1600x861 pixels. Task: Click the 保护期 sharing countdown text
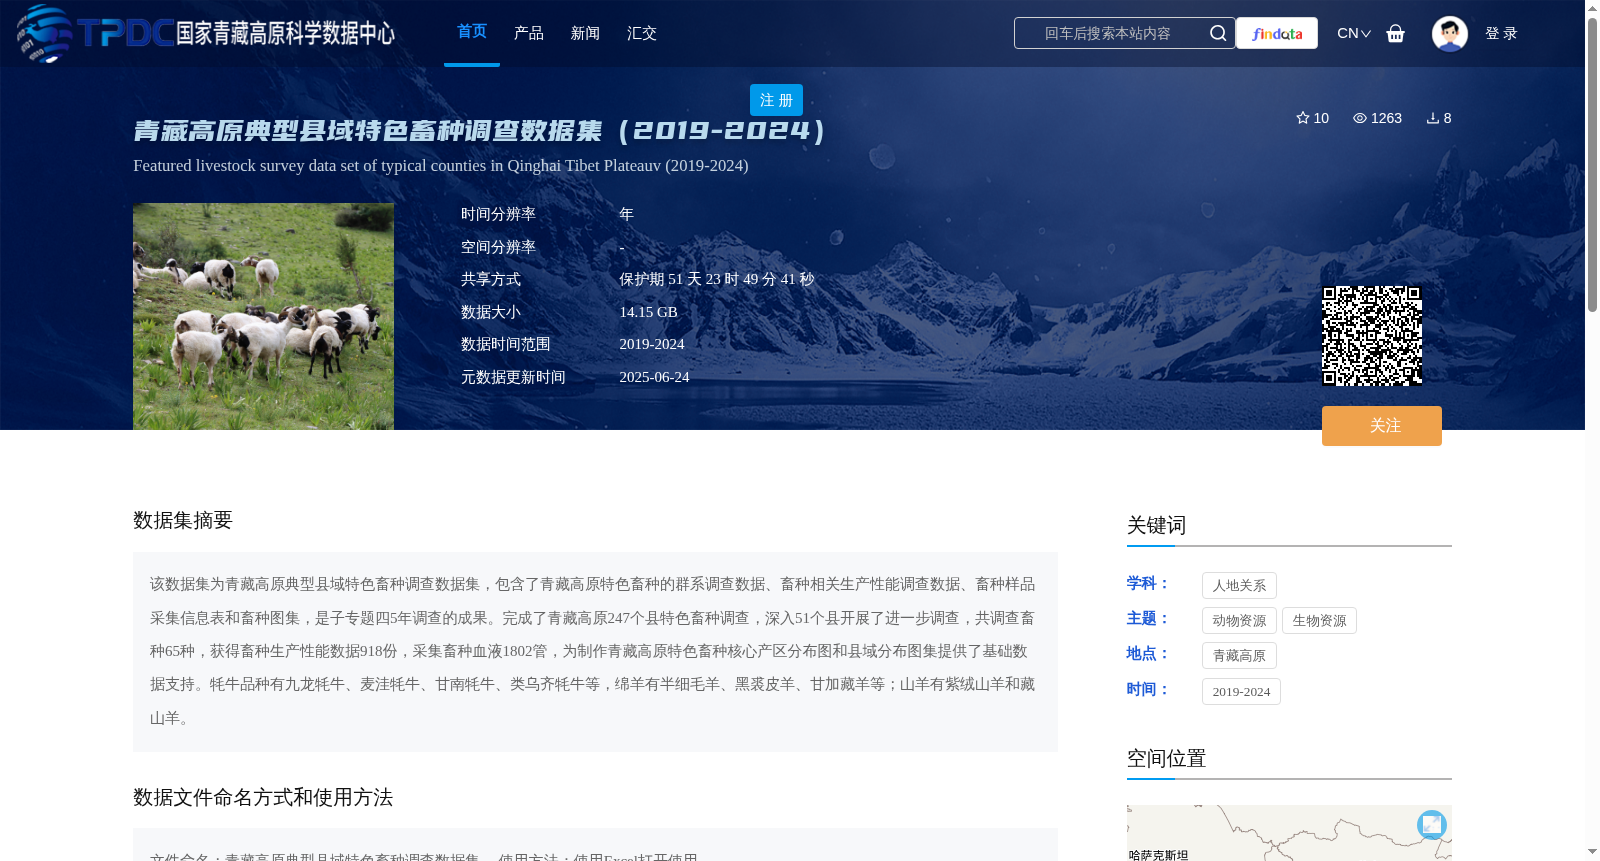(x=716, y=279)
